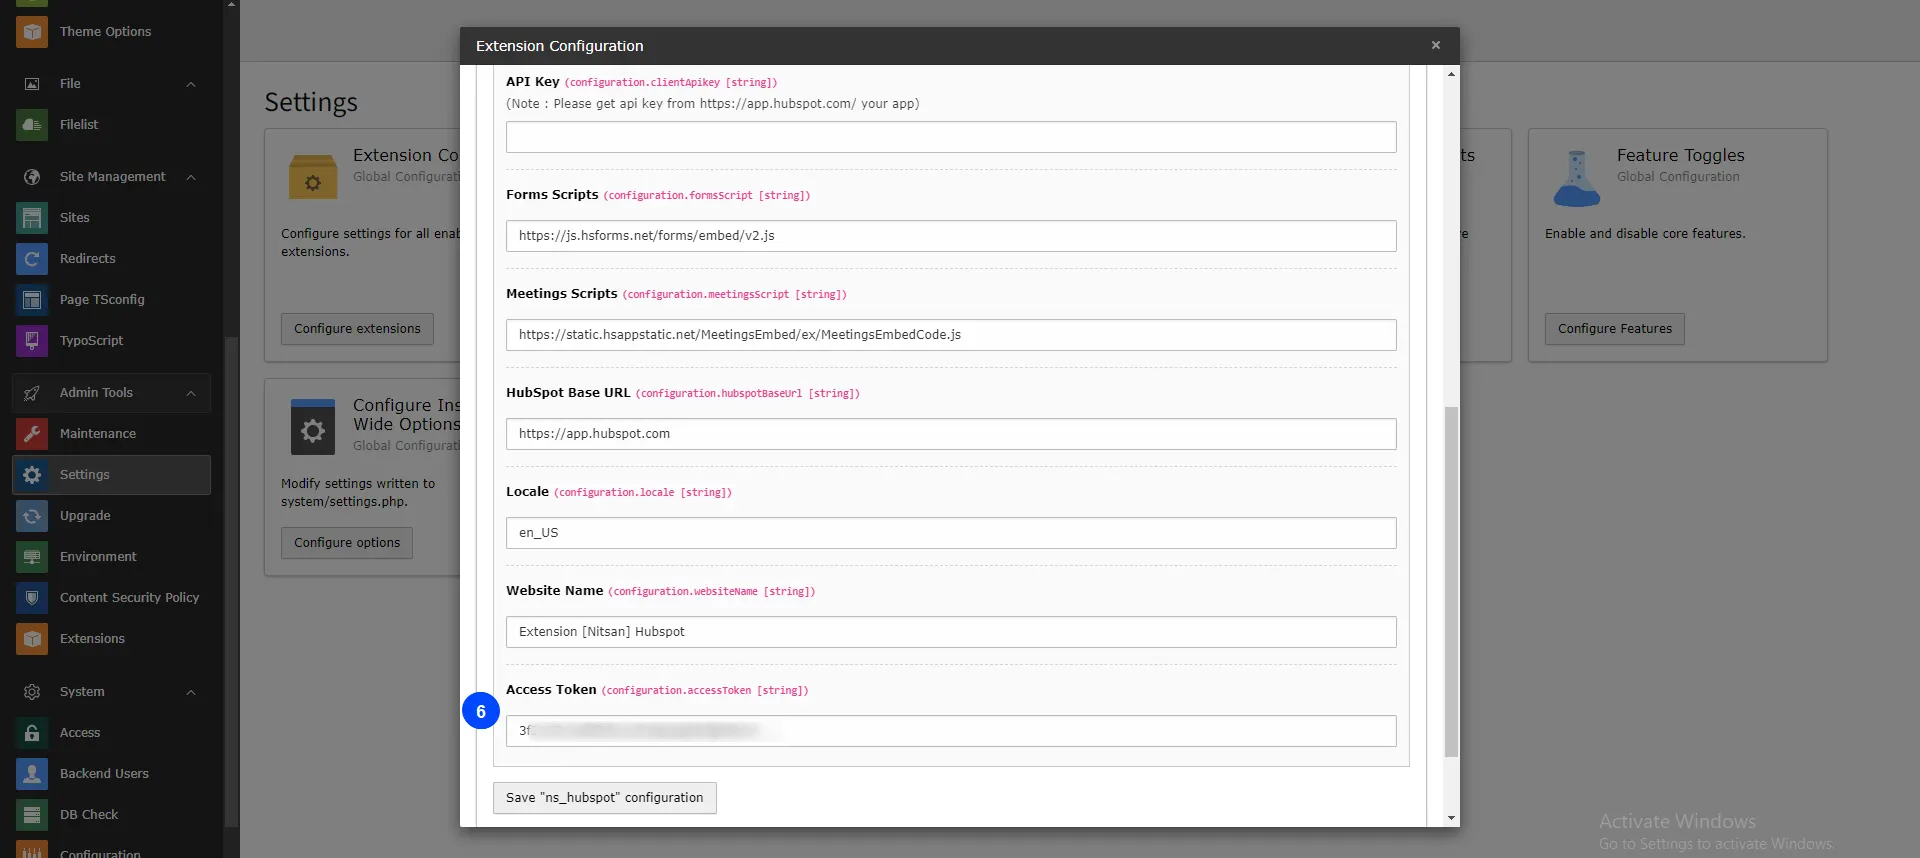Open the Environment menu entry
Screen dimensions: 1920x858
(x=98, y=557)
